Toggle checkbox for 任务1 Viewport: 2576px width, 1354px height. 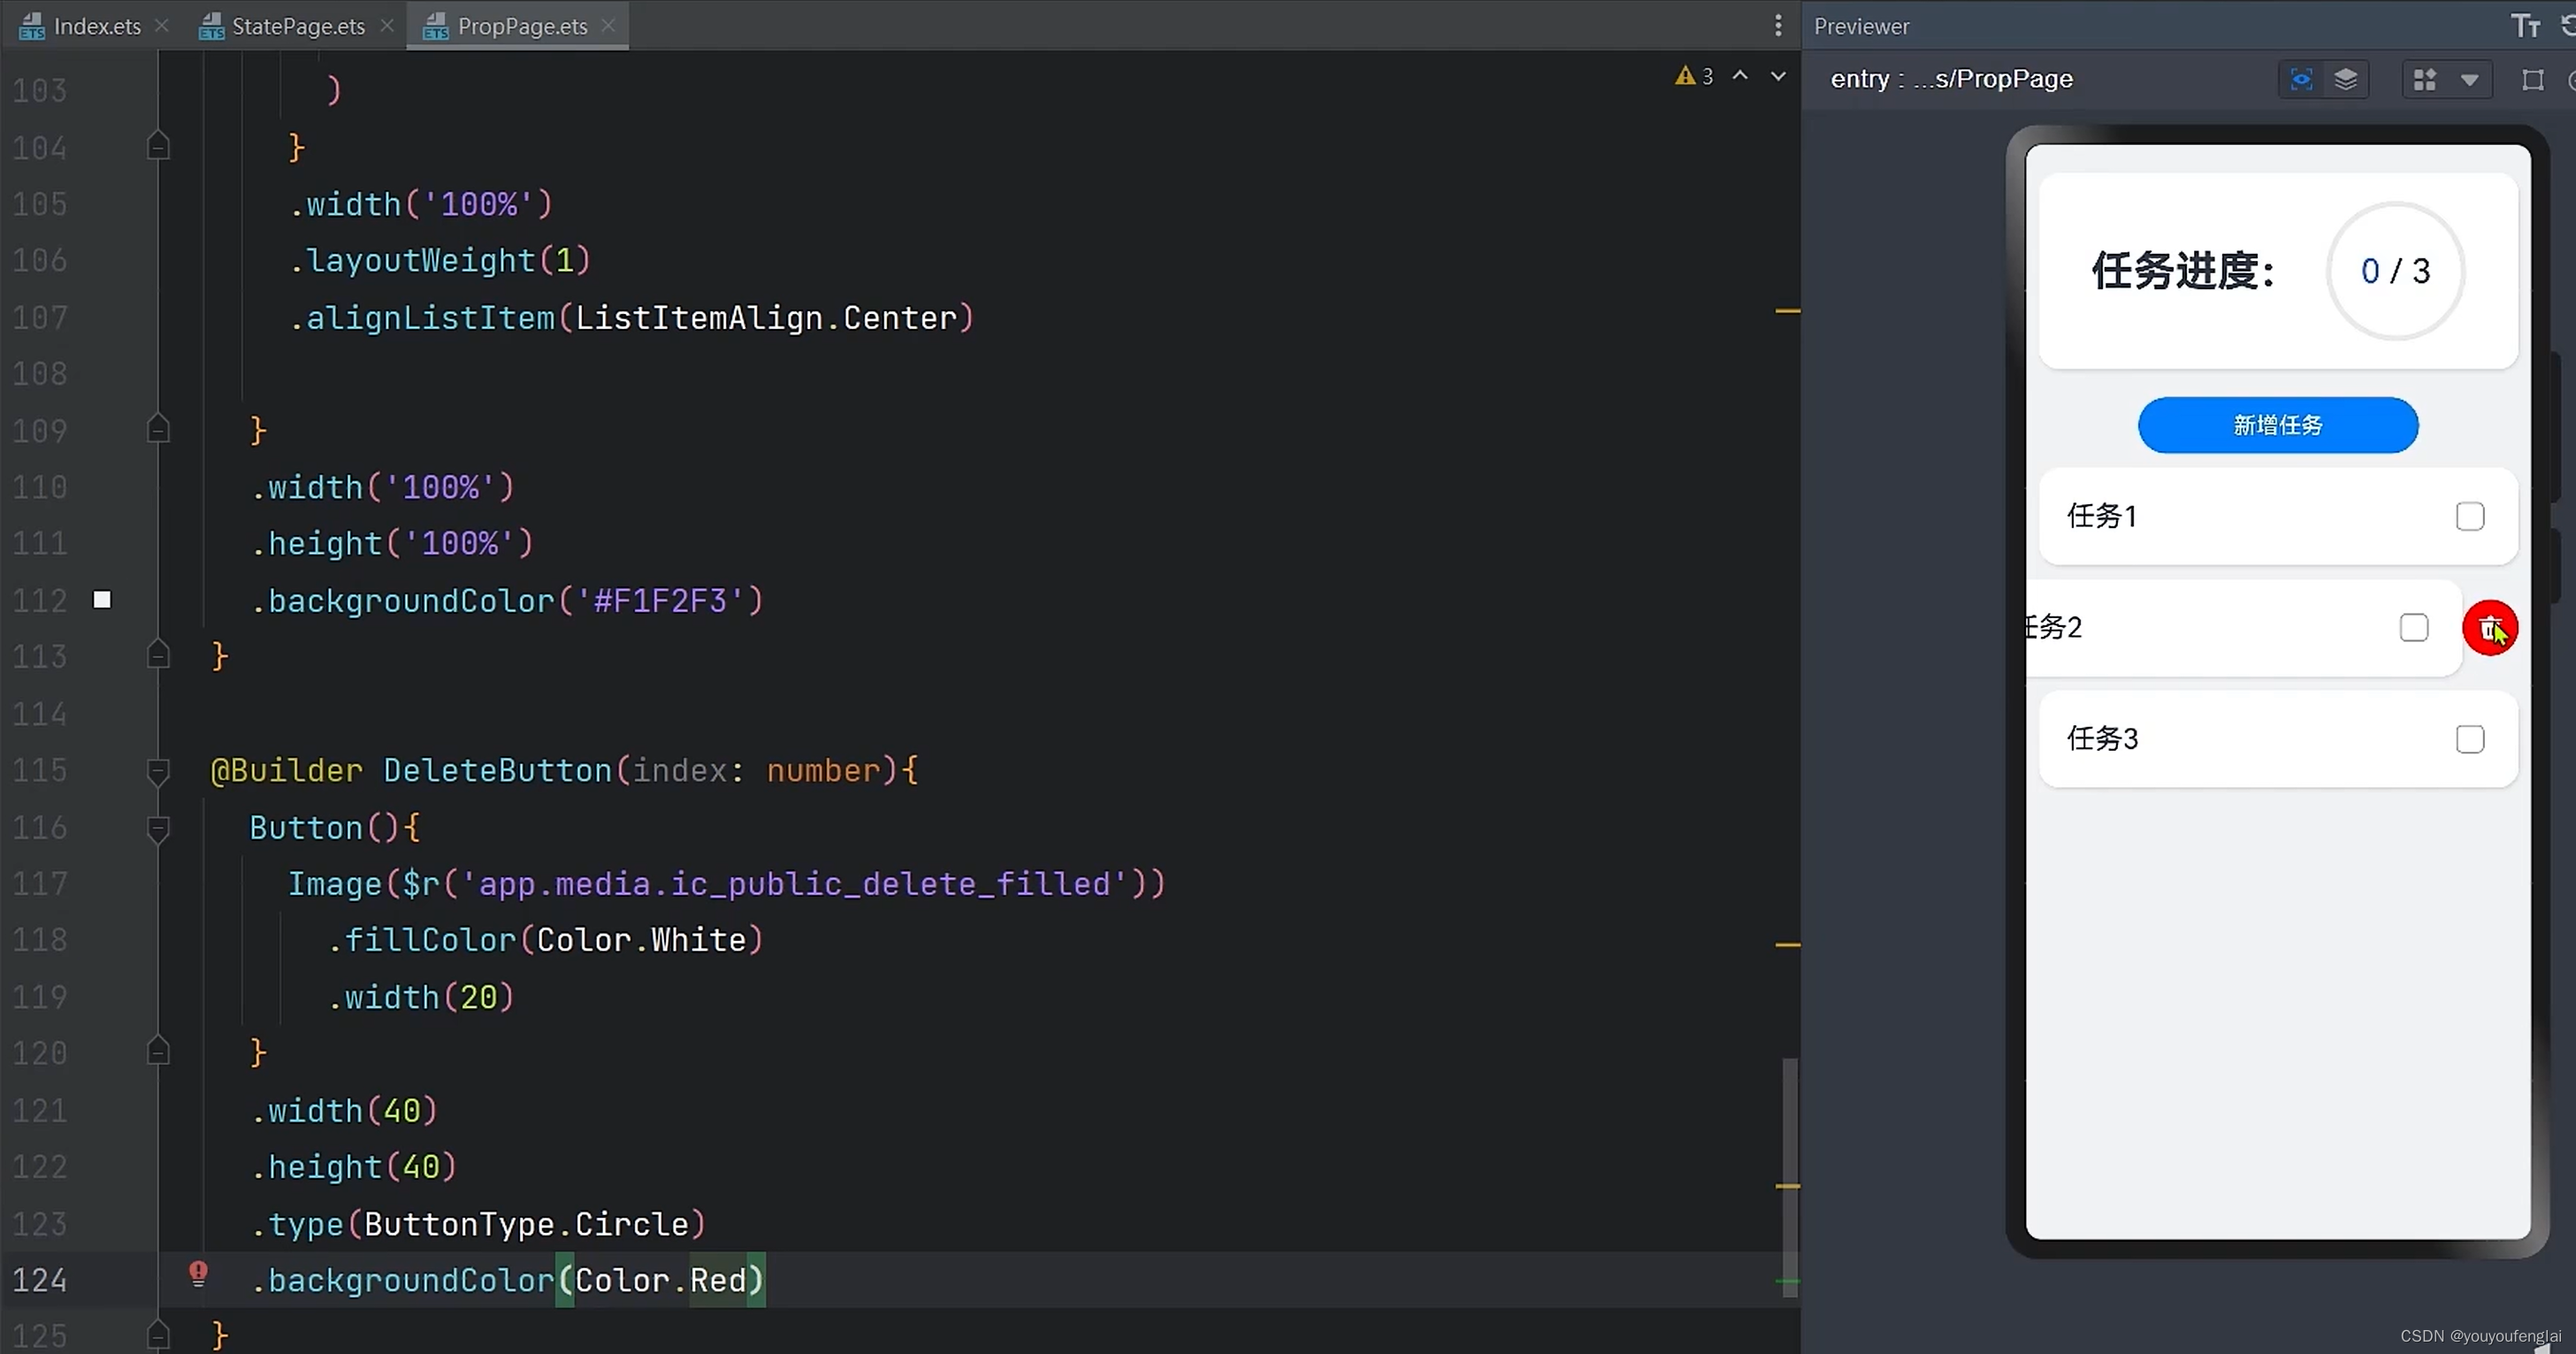2469,515
